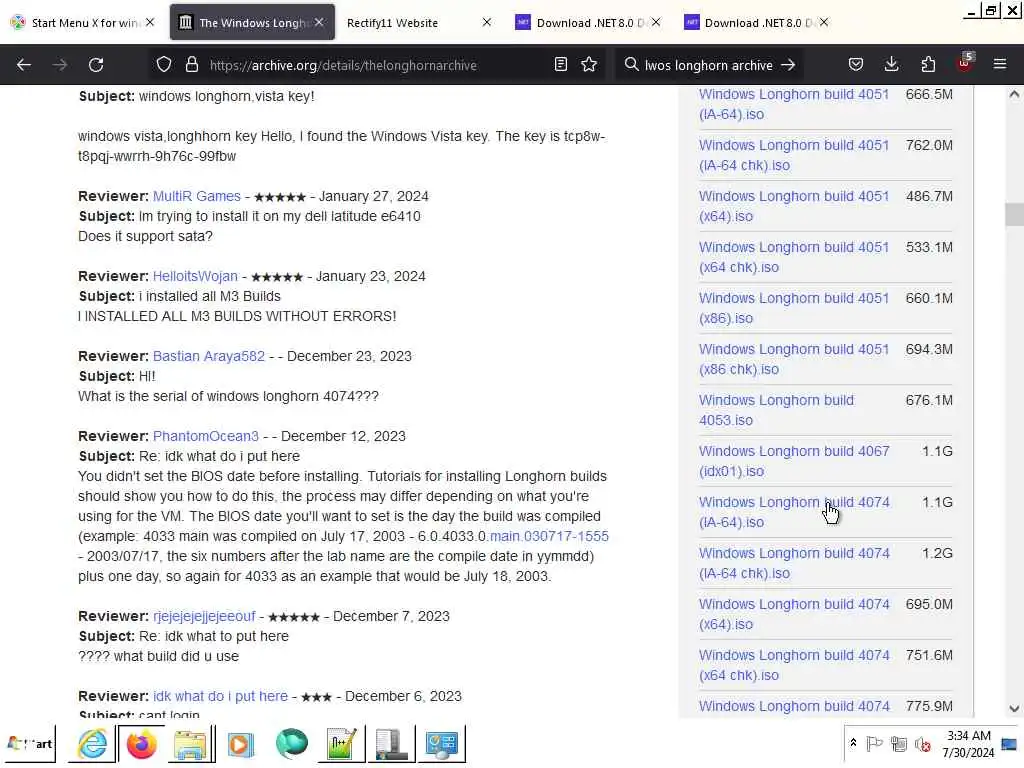Open uBlock extension icon with badge
1024x768 pixels.
coord(965,63)
